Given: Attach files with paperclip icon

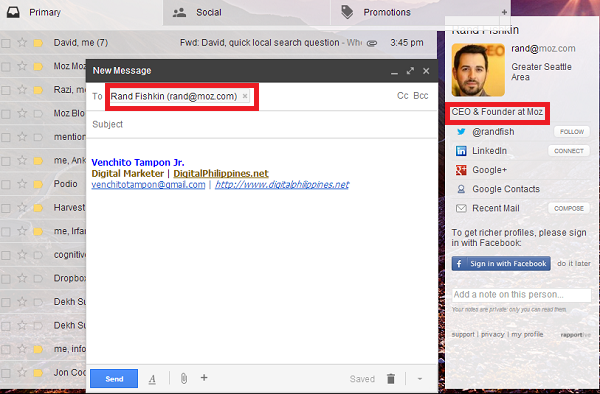Looking at the screenshot, I should click(184, 378).
